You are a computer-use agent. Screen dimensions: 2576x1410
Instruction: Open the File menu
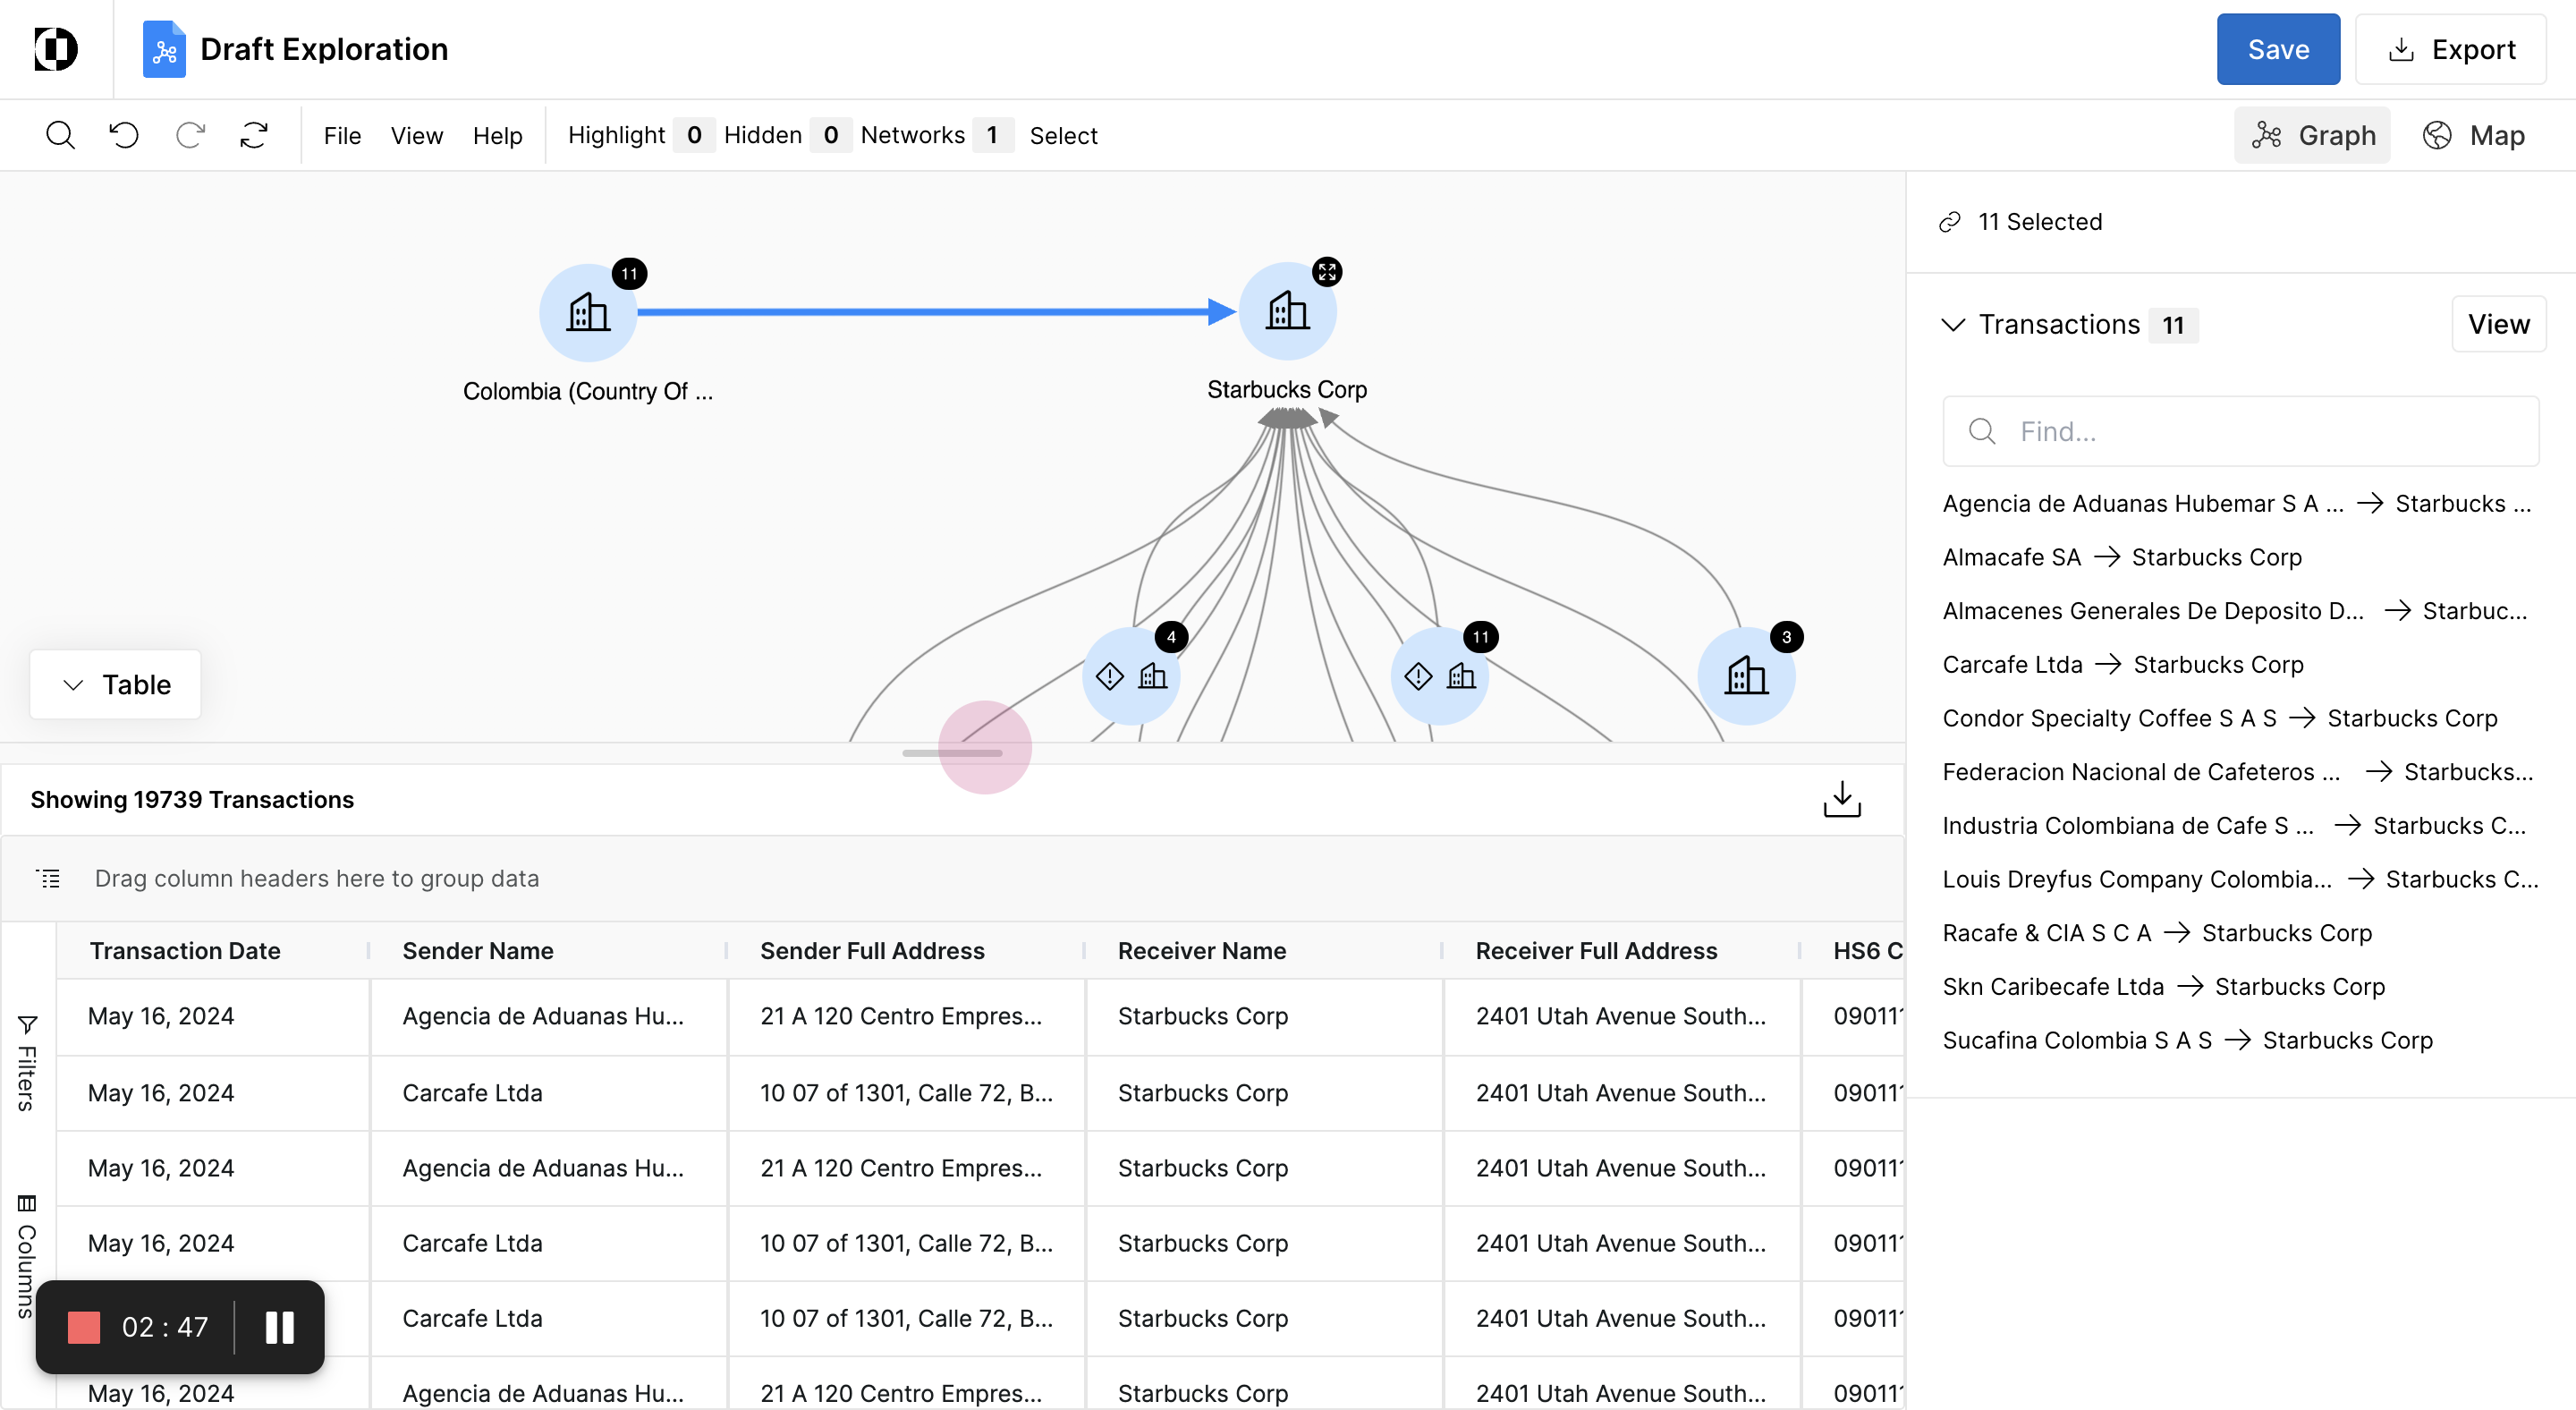[342, 135]
